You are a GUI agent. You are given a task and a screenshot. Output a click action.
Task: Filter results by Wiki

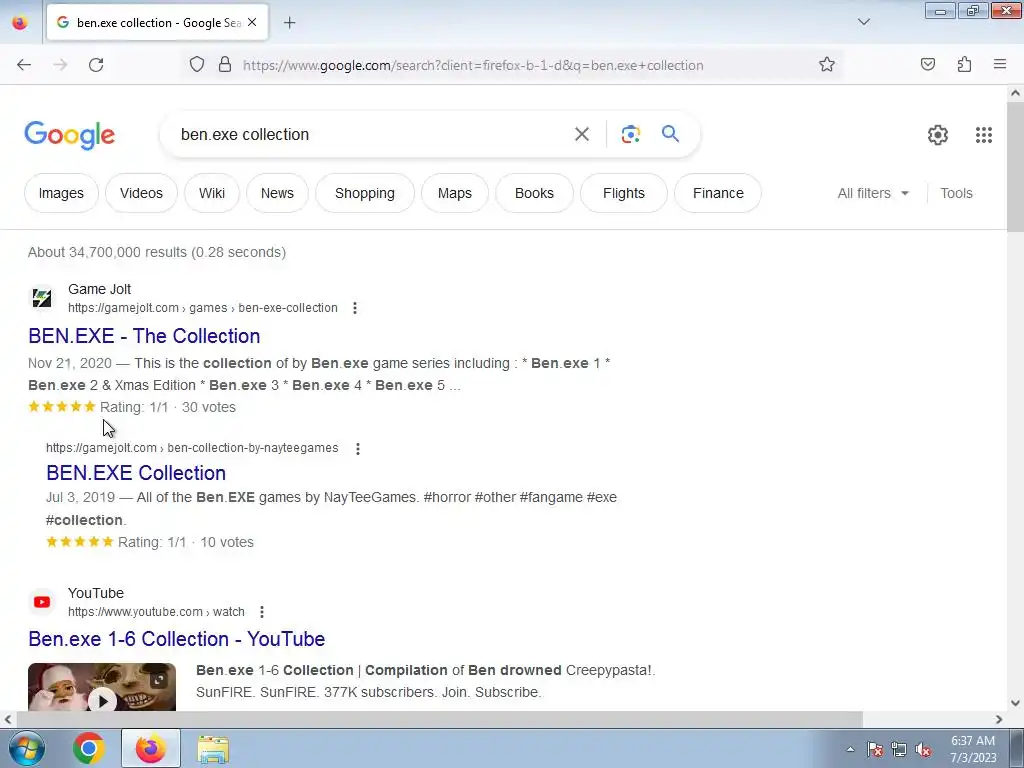click(x=212, y=193)
